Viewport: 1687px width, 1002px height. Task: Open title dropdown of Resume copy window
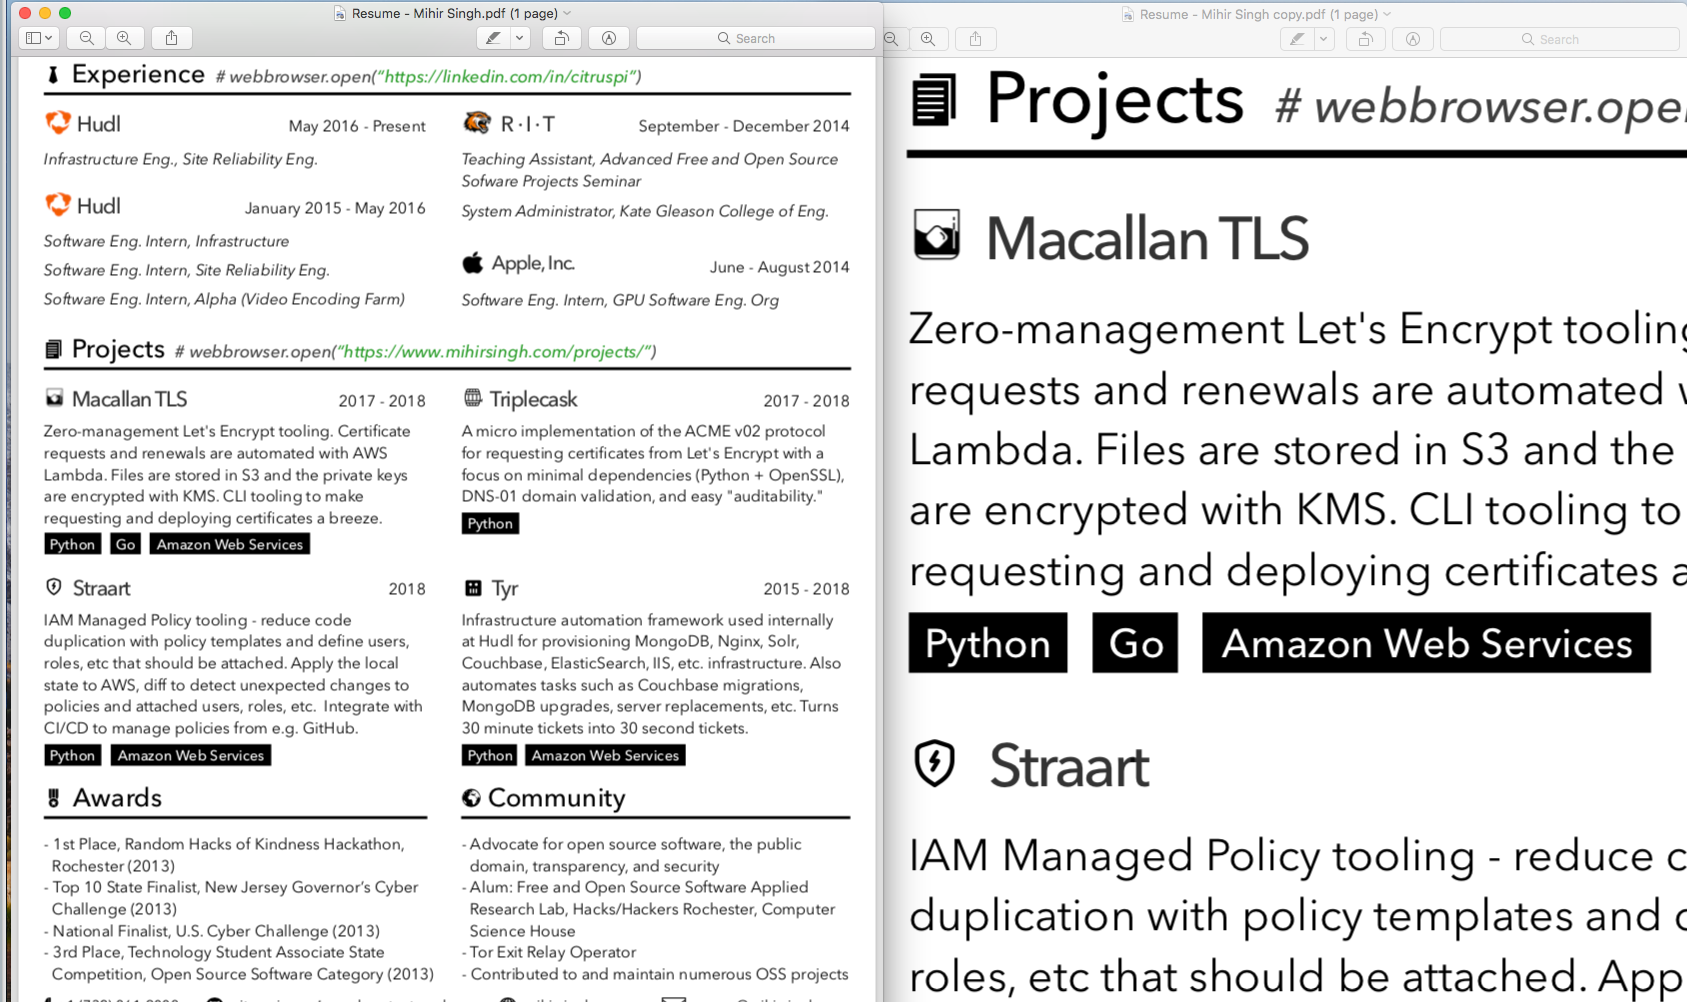[1387, 14]
